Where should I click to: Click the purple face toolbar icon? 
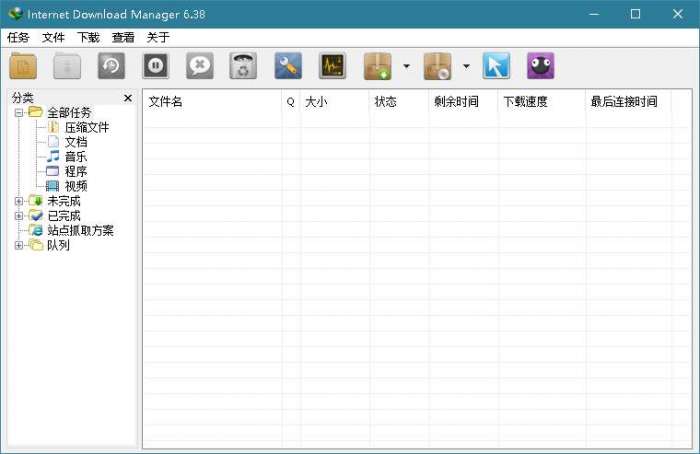click(540, 66)
